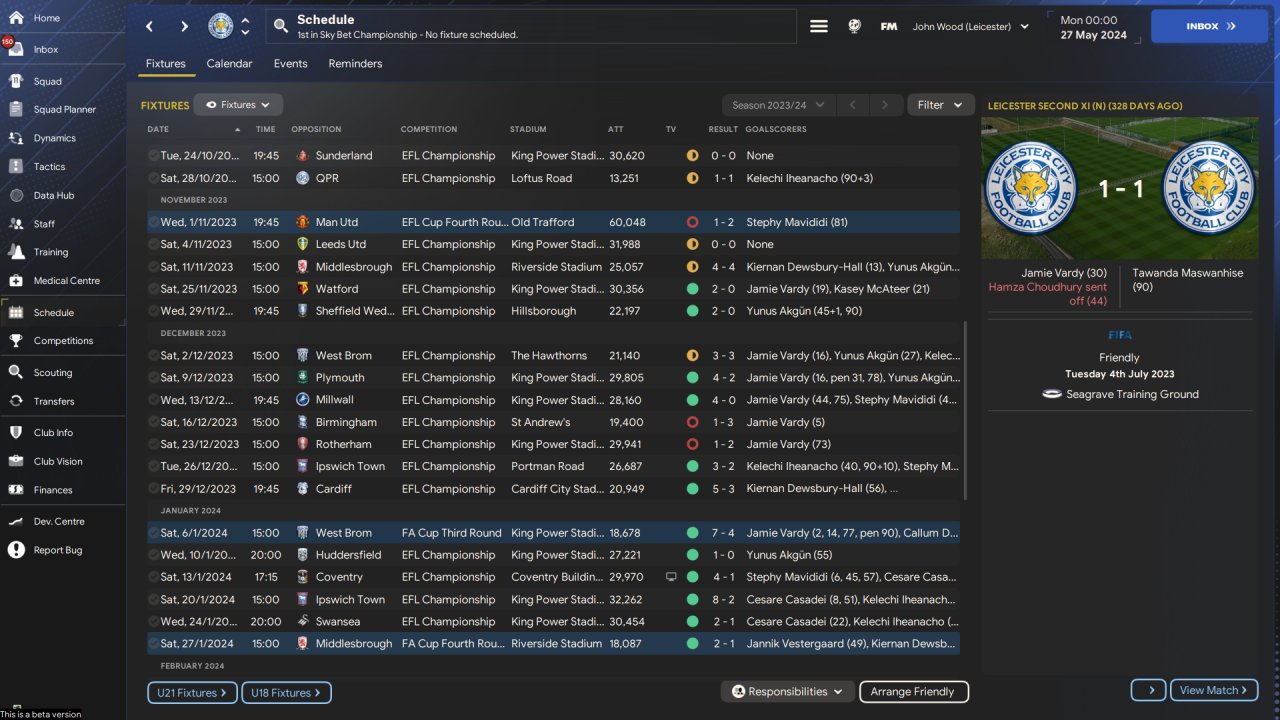Image resolution: width=1280 pixels, height=720 pixels.
Task: Sort by the Opposition column header
Action: [x=316, y=129]
